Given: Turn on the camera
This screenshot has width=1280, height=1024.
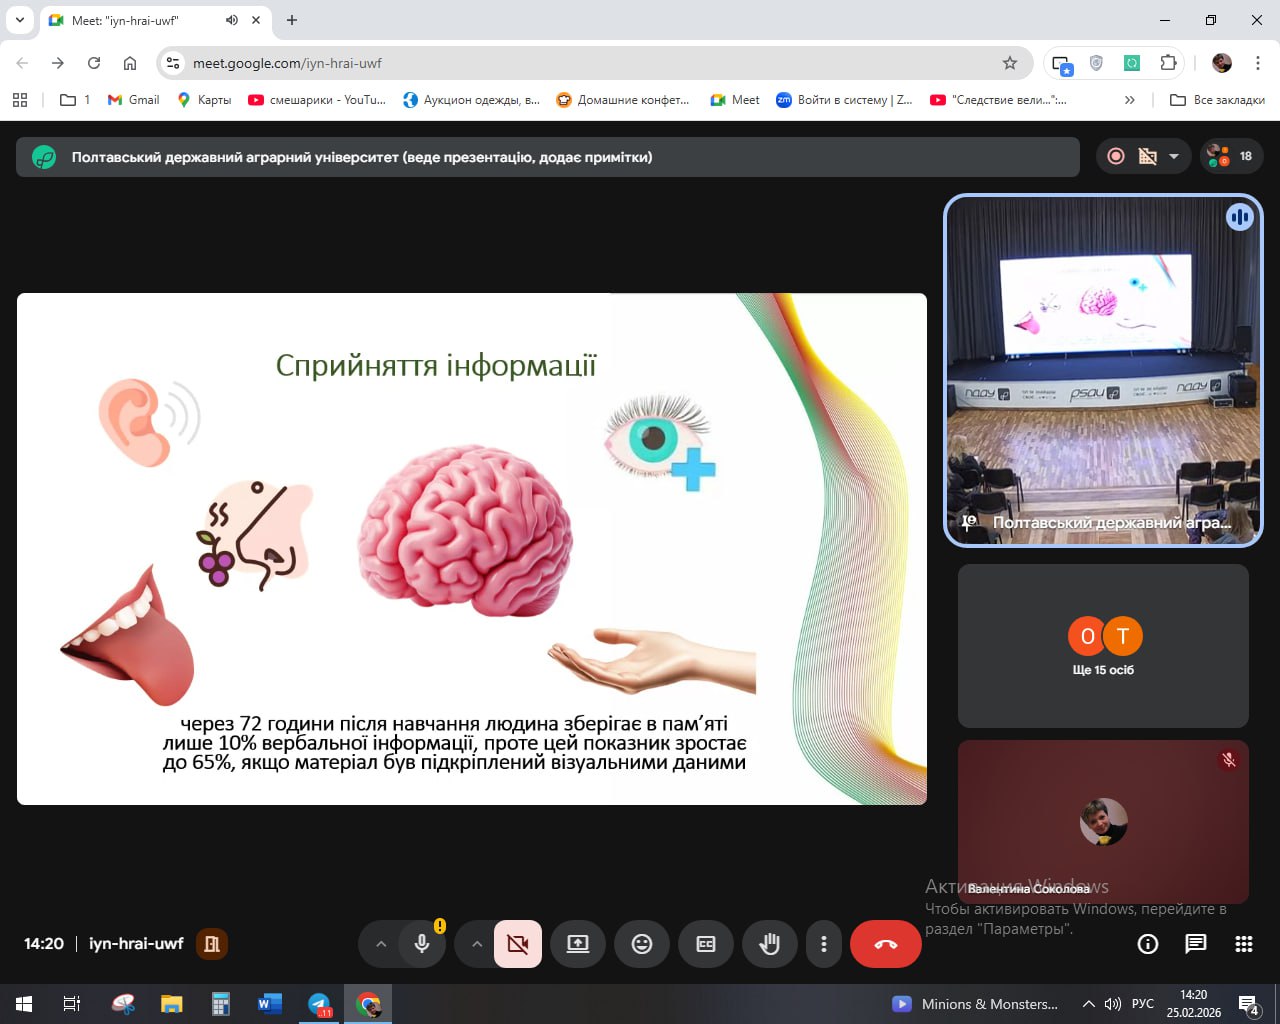Looking at the screenshot, I should pos(518,944).
